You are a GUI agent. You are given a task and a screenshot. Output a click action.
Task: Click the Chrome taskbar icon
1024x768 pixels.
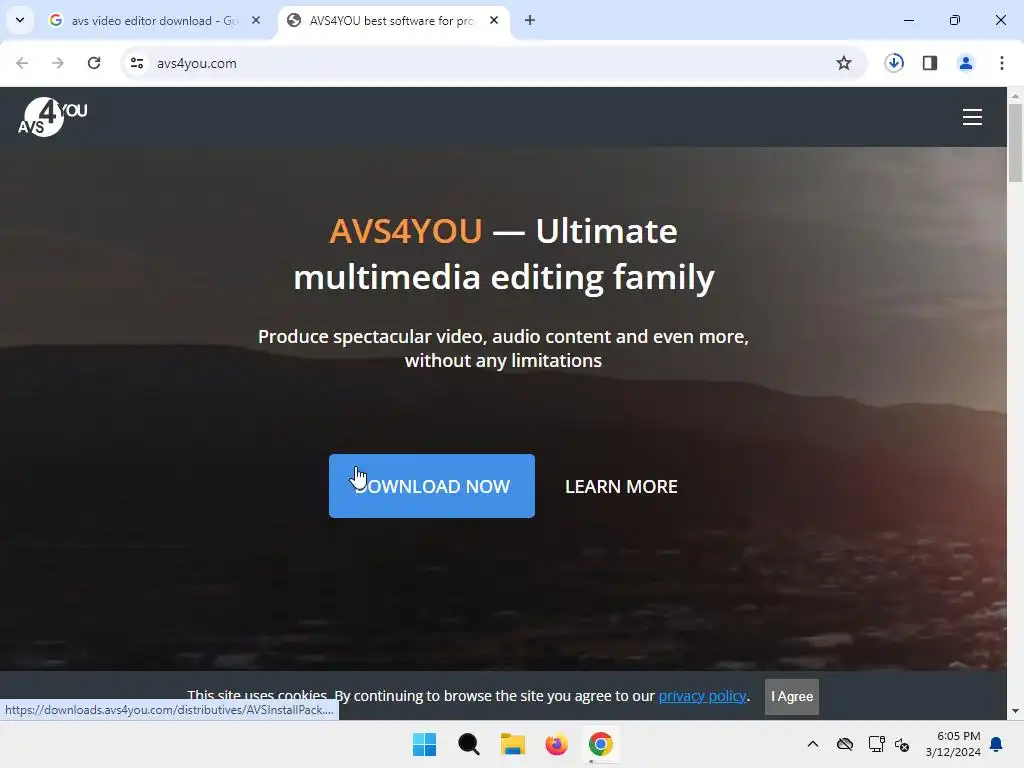(600, 744)
